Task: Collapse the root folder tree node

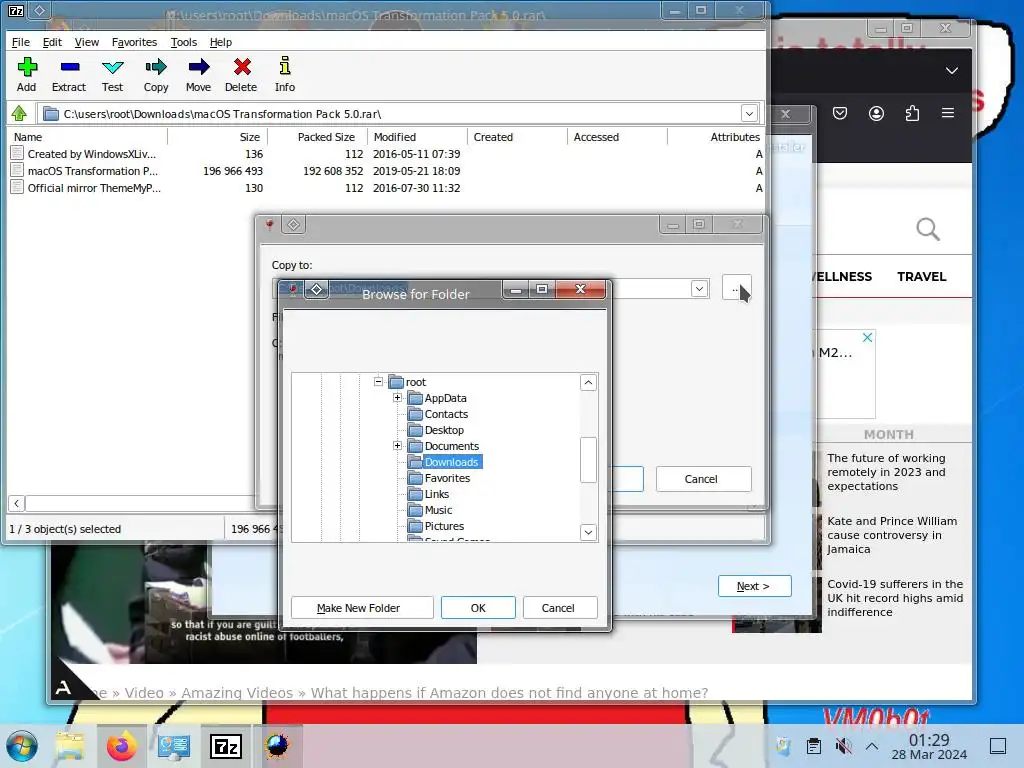Action: pos(378,381)
